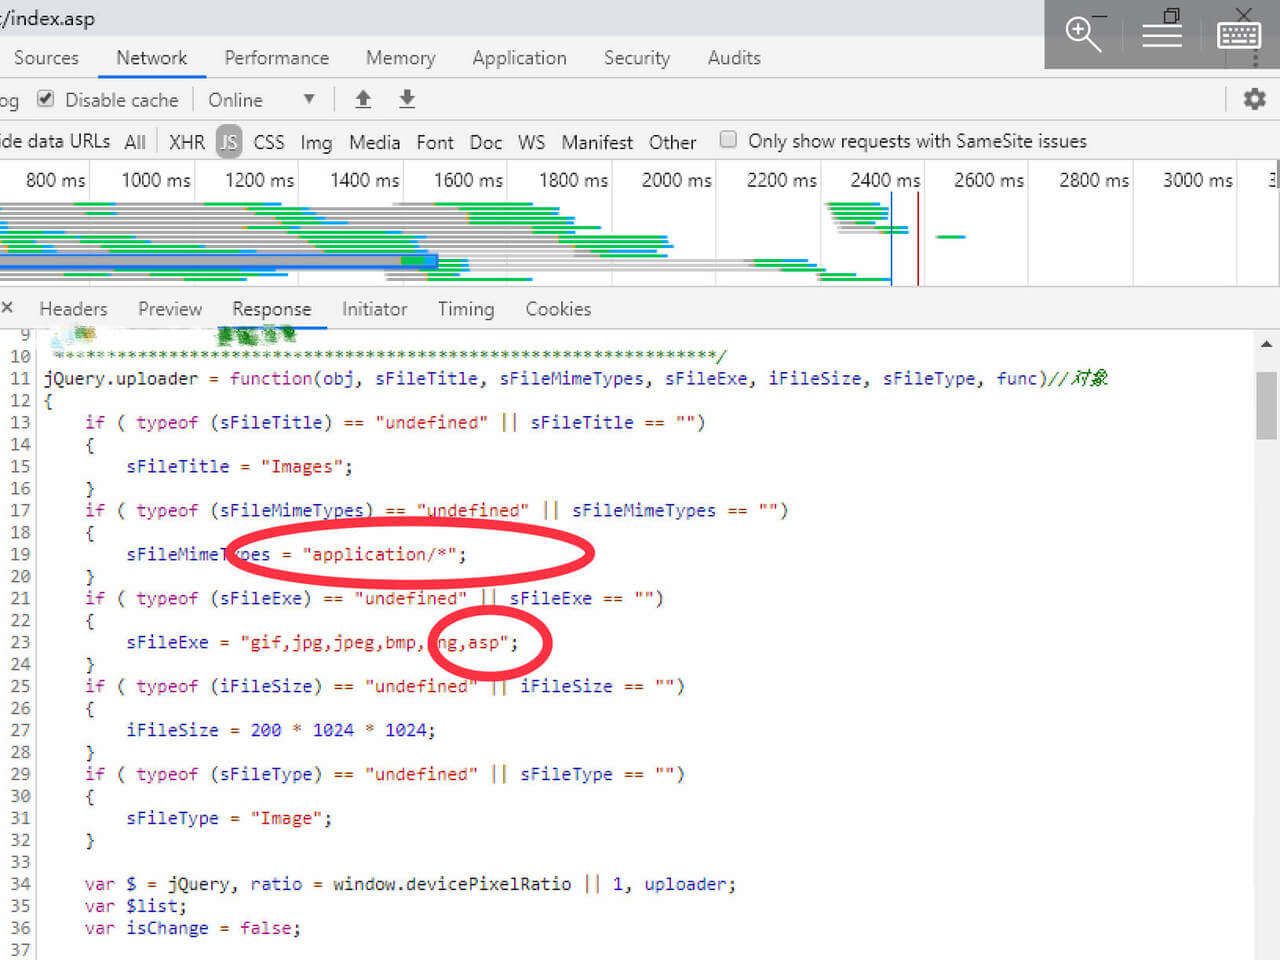Enable Only show requests with SameSite issues
Image resolution: width=1280 pixels, height=960 pixels.
(x=728, y=140)
